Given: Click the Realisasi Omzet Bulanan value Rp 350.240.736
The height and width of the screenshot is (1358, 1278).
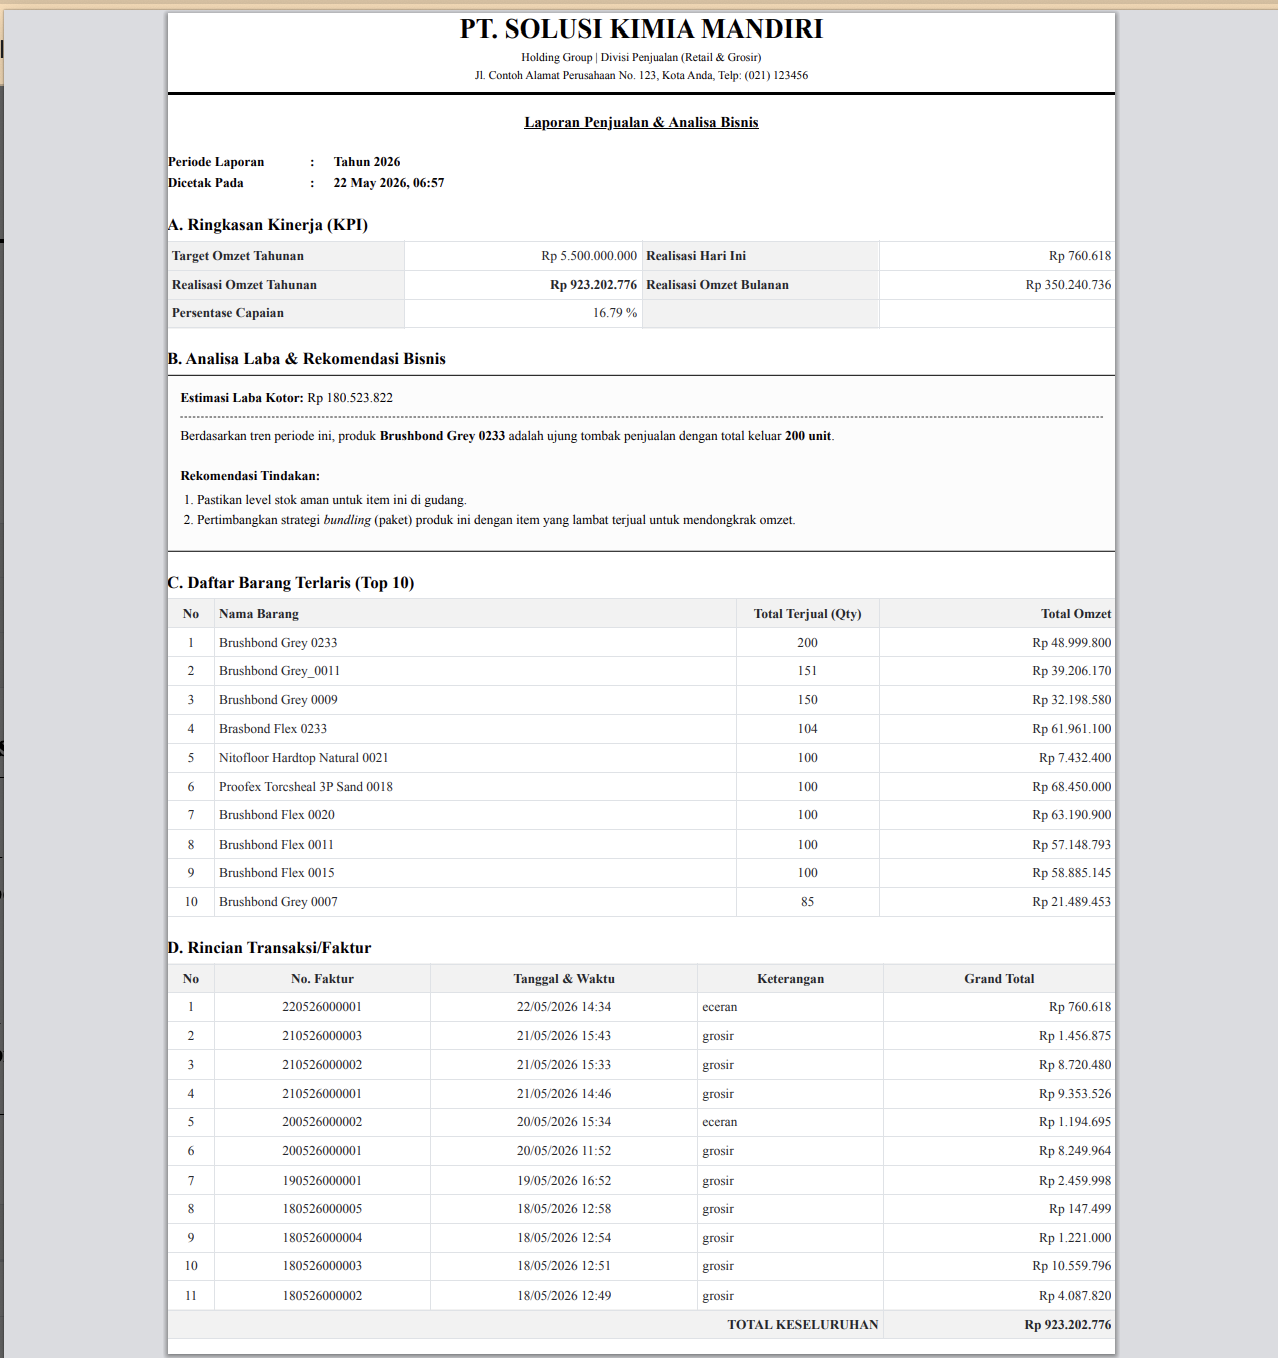Looking at the screenshot, I should tap(1068, 285).
